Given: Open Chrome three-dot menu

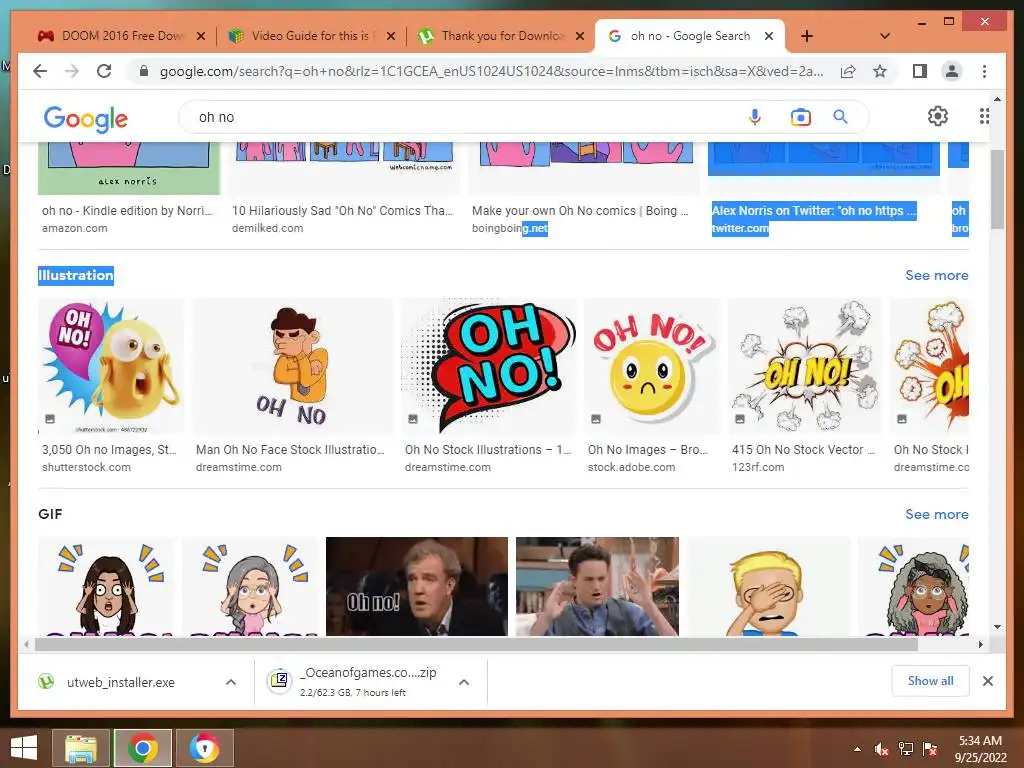Looking at the screenshot, I should click(984, 71).
